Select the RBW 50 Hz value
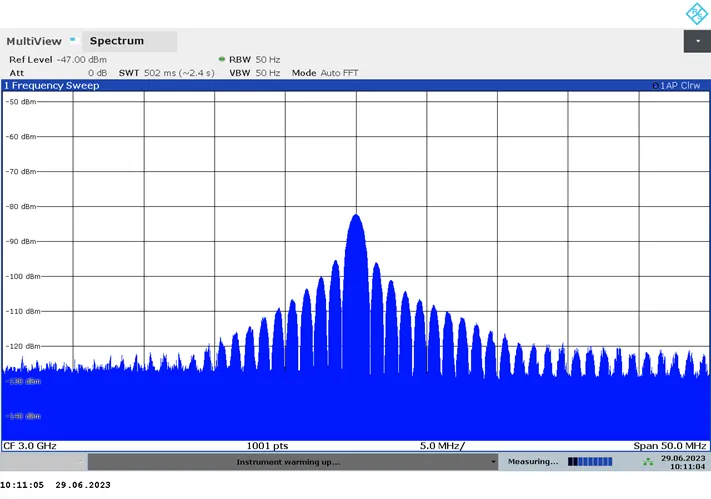The width and height of the screenshot is (711, 499). pos(254,60)
